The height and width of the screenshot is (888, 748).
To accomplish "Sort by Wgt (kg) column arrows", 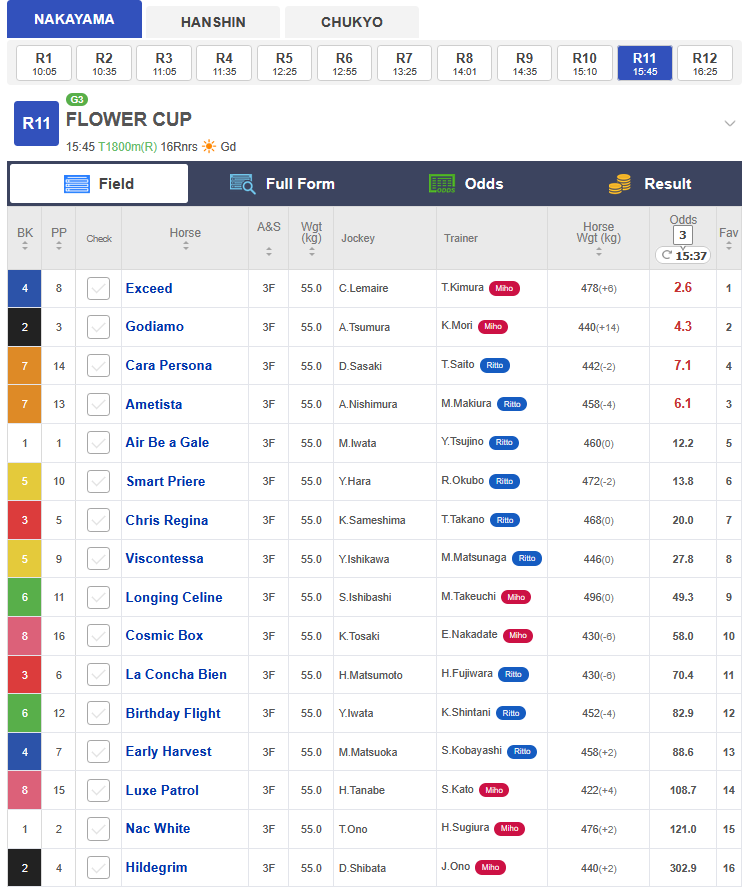I will (312, 251).
